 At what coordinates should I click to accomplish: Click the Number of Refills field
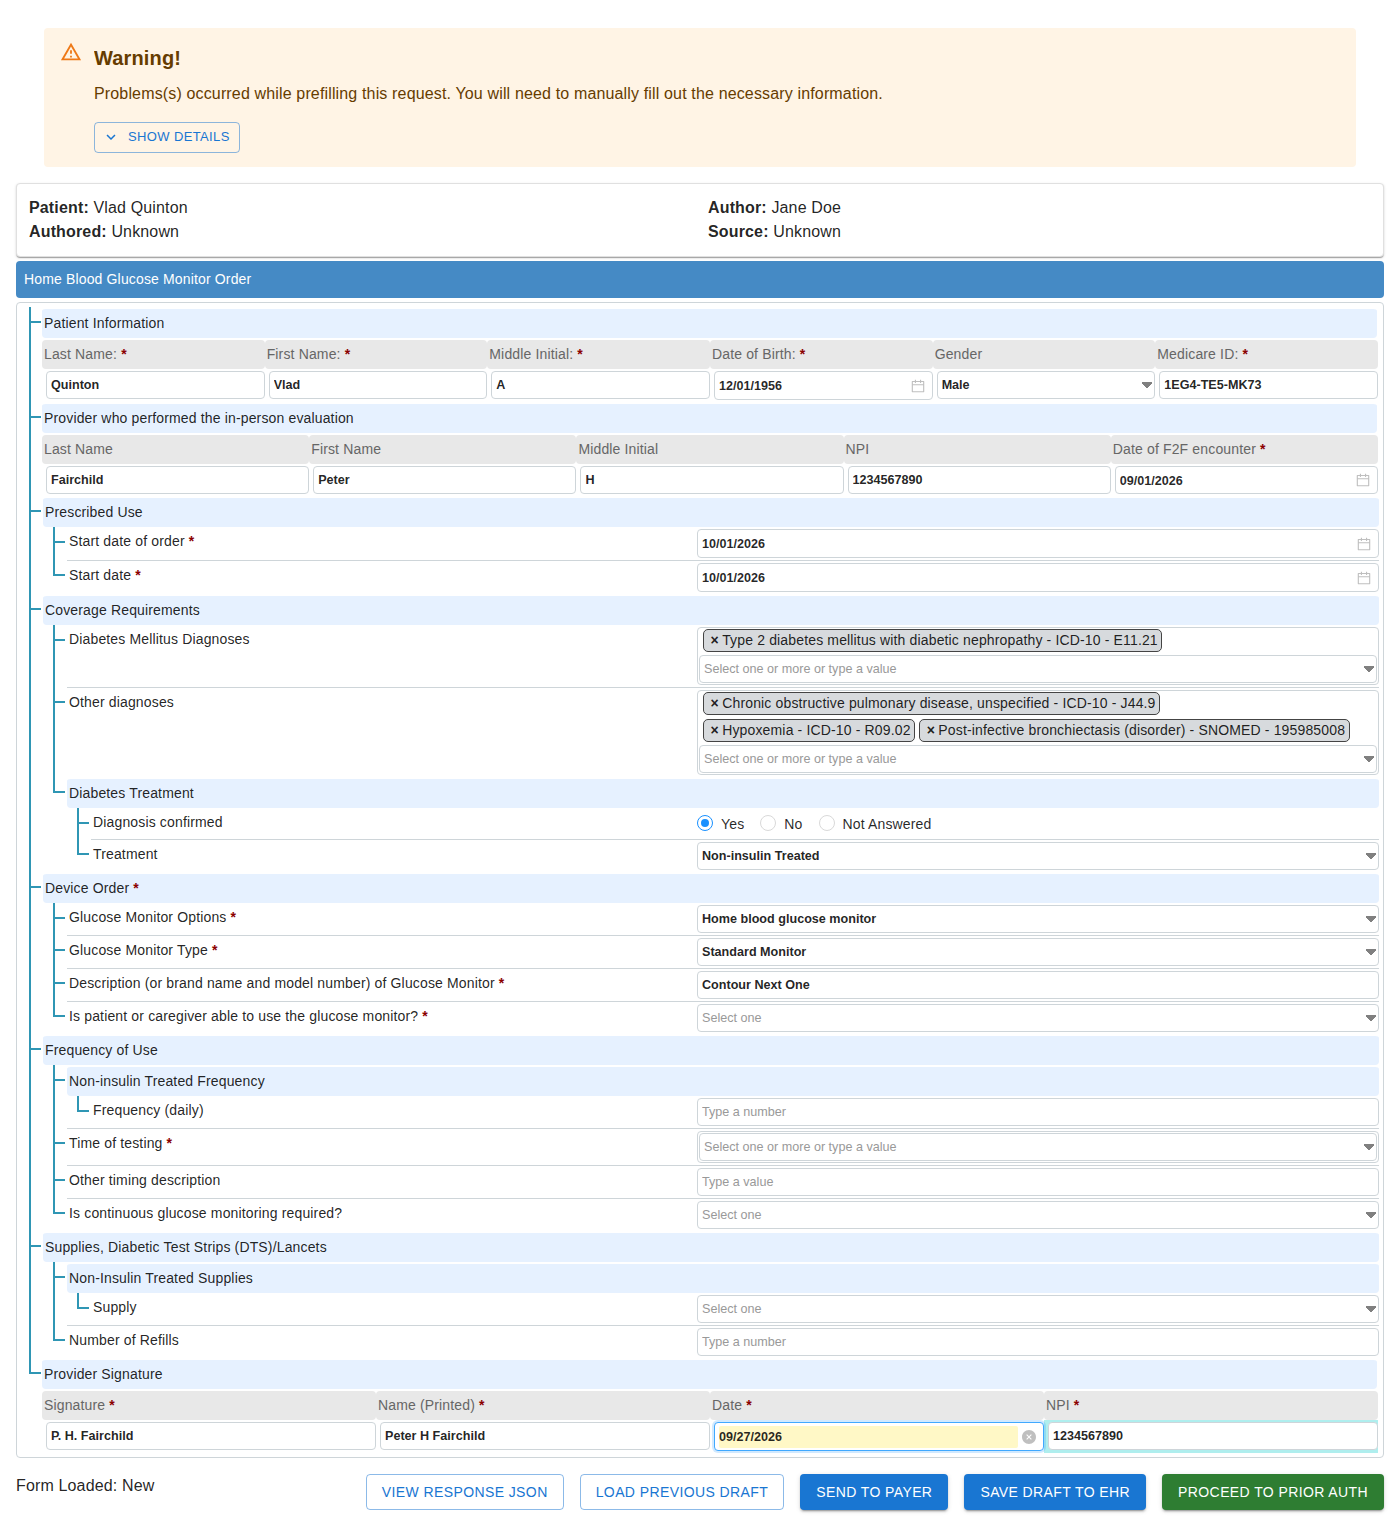coord(1038,1342)
